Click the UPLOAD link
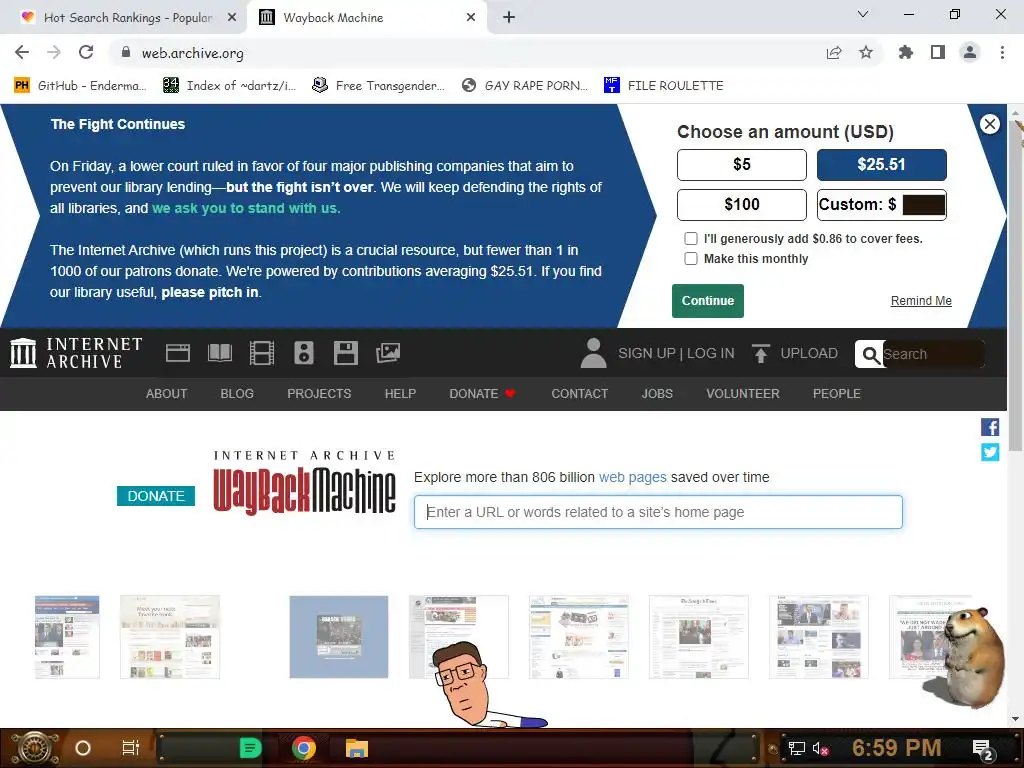The width and height of the screenshot is (1024, 768). coord(809,353)
